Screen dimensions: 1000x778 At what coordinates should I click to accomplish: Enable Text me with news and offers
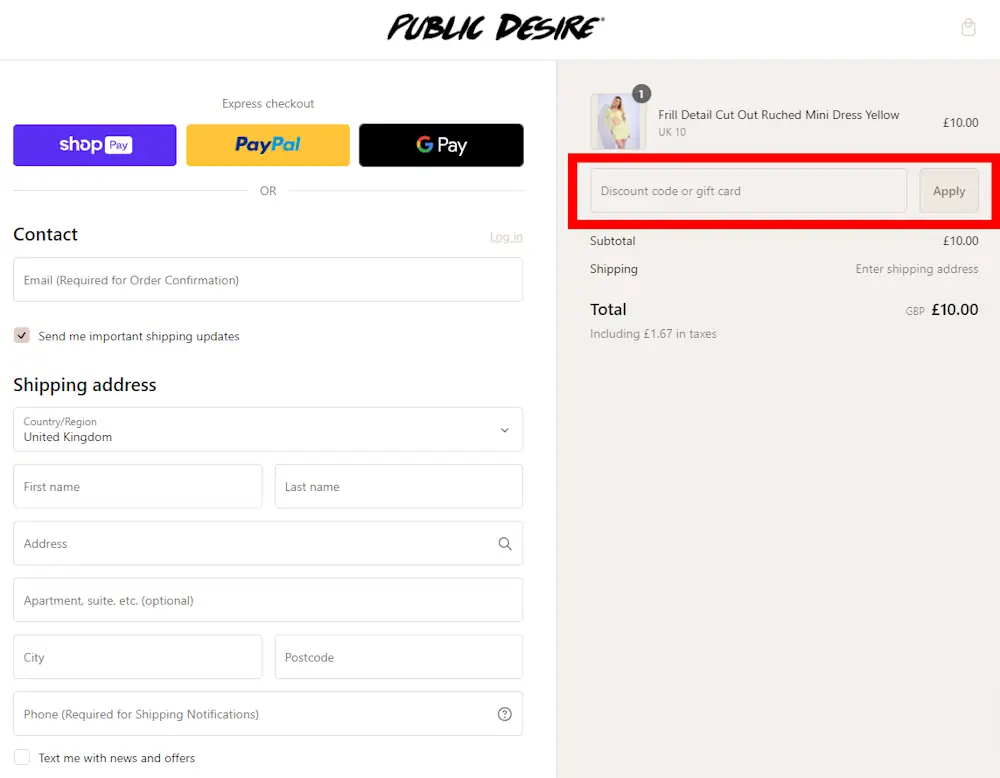22,757
